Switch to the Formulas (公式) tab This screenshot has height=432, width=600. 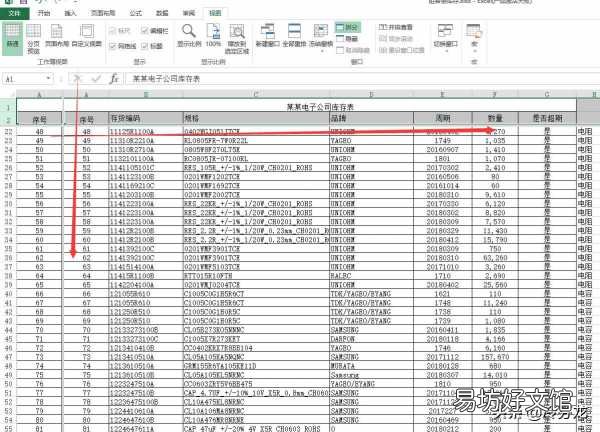pyautogui.click(x=135, y=13)
